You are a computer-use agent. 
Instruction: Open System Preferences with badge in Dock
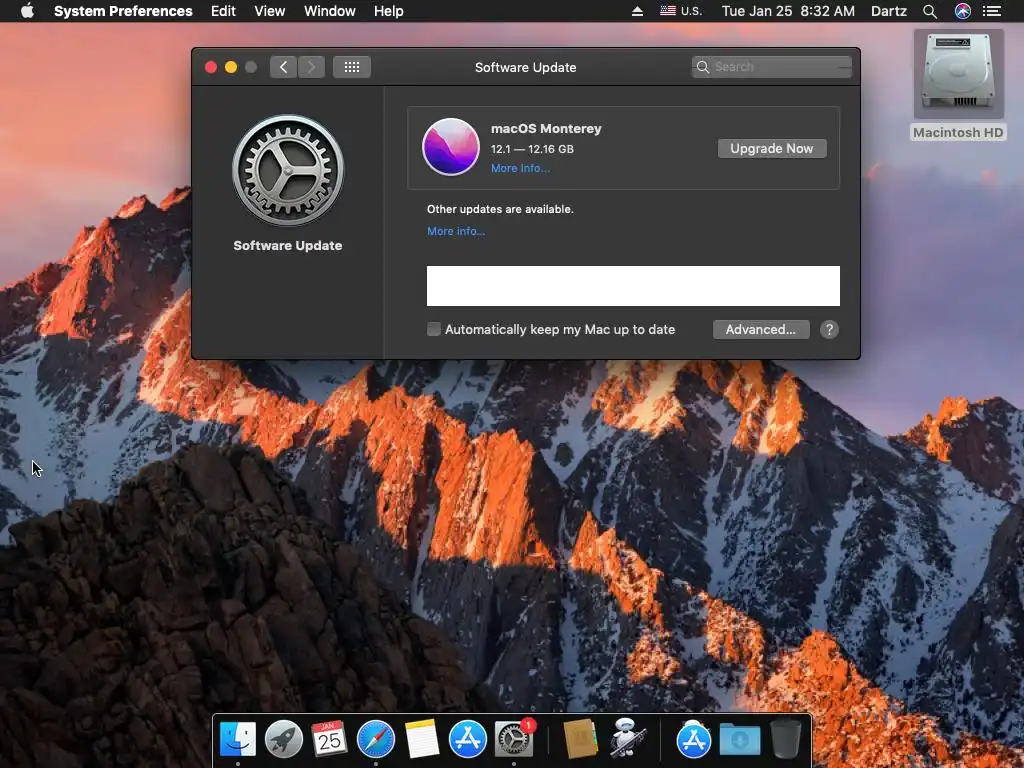point(514,739)
